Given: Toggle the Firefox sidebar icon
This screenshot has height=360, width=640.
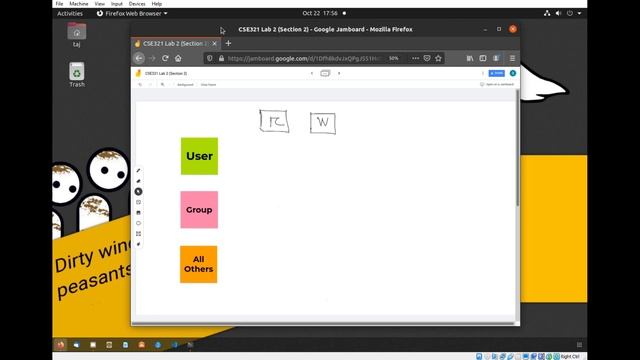Looking at the screenshot, I should (x=483, y=58).
